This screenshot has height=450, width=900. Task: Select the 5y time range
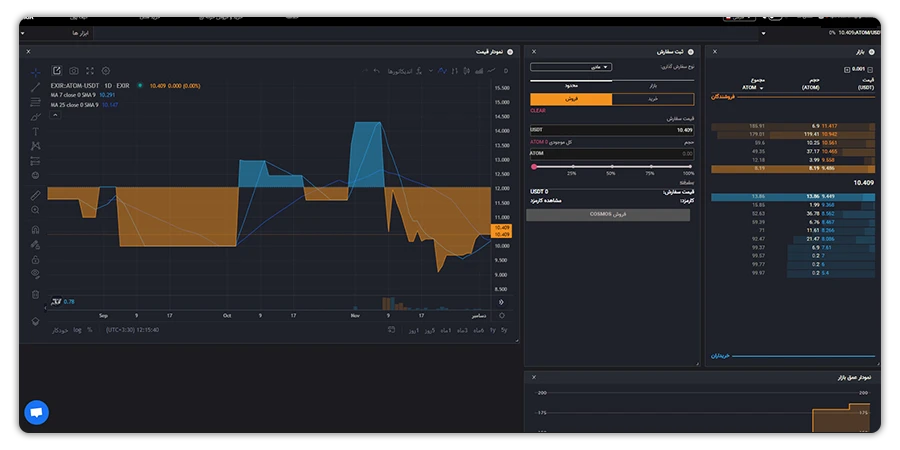(504, 330)
